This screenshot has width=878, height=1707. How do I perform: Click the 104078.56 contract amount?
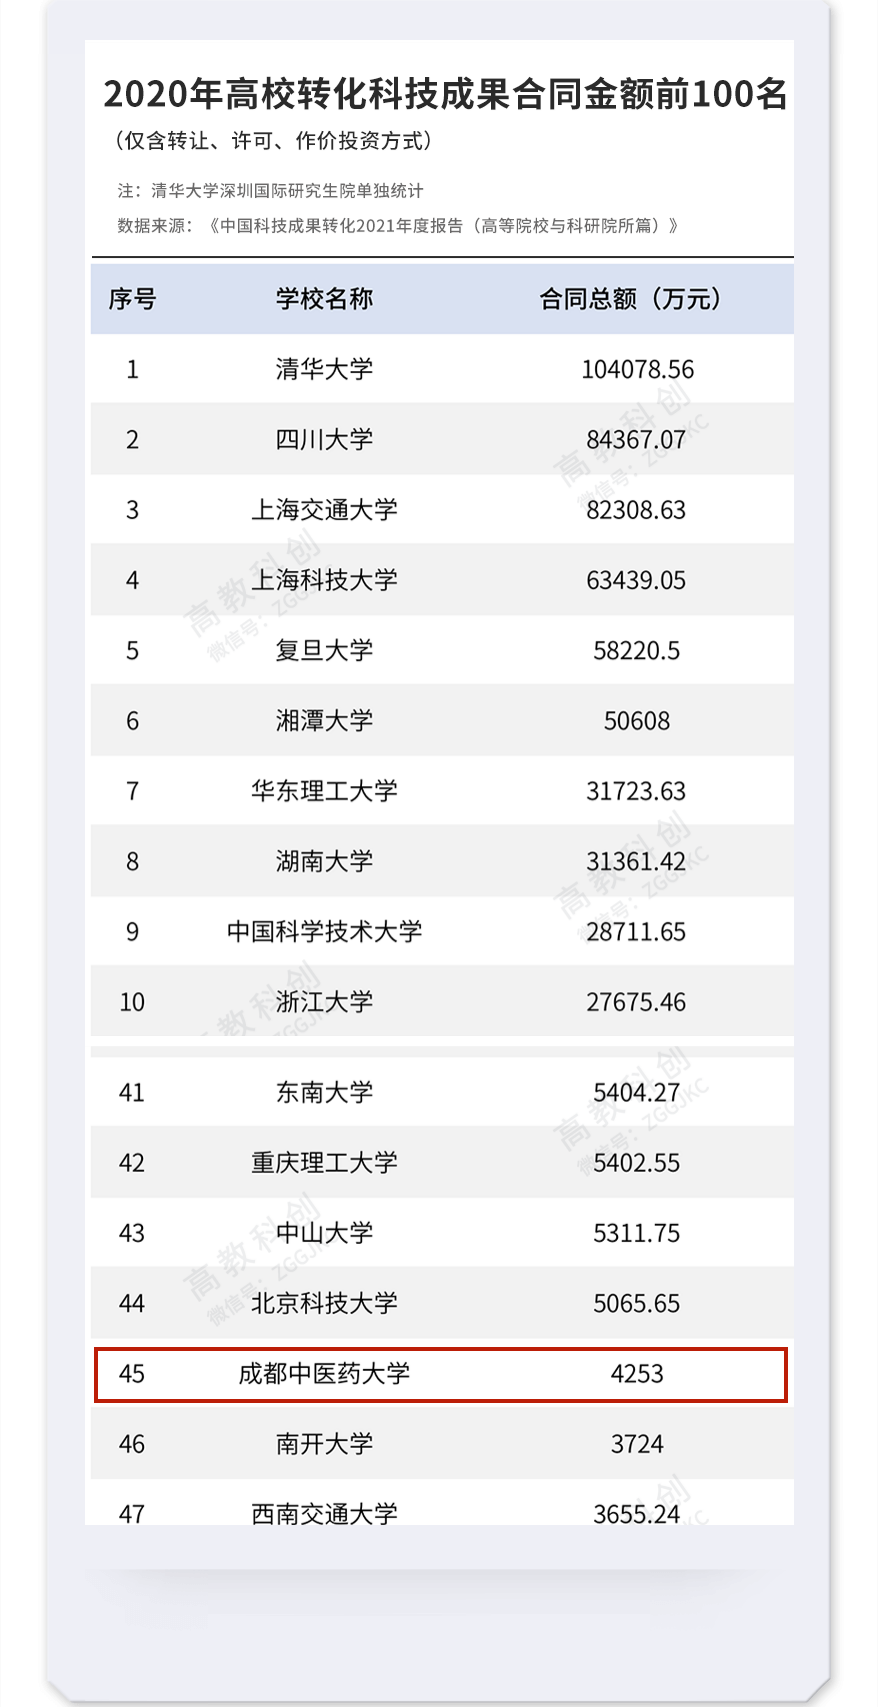[x=637, y=369]
